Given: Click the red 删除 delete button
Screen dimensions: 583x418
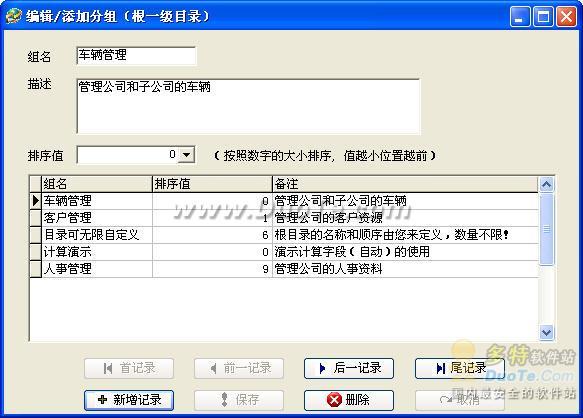Looking at the screenshot, I should 349,400.
